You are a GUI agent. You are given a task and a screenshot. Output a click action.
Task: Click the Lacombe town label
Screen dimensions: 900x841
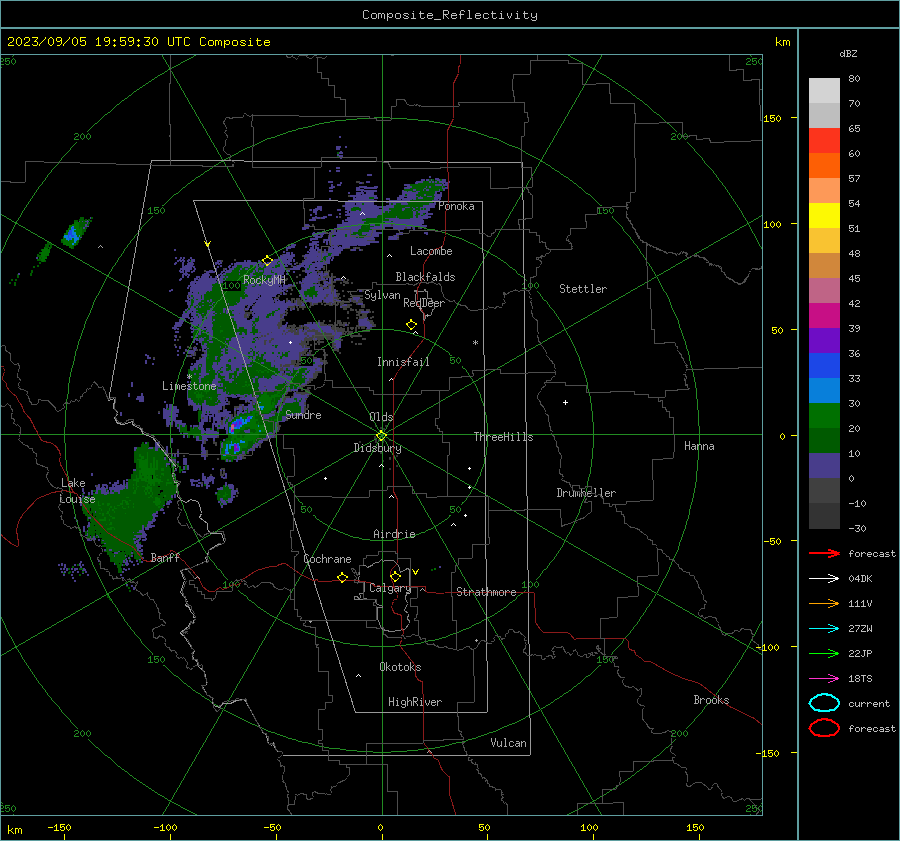click(431, 251)
